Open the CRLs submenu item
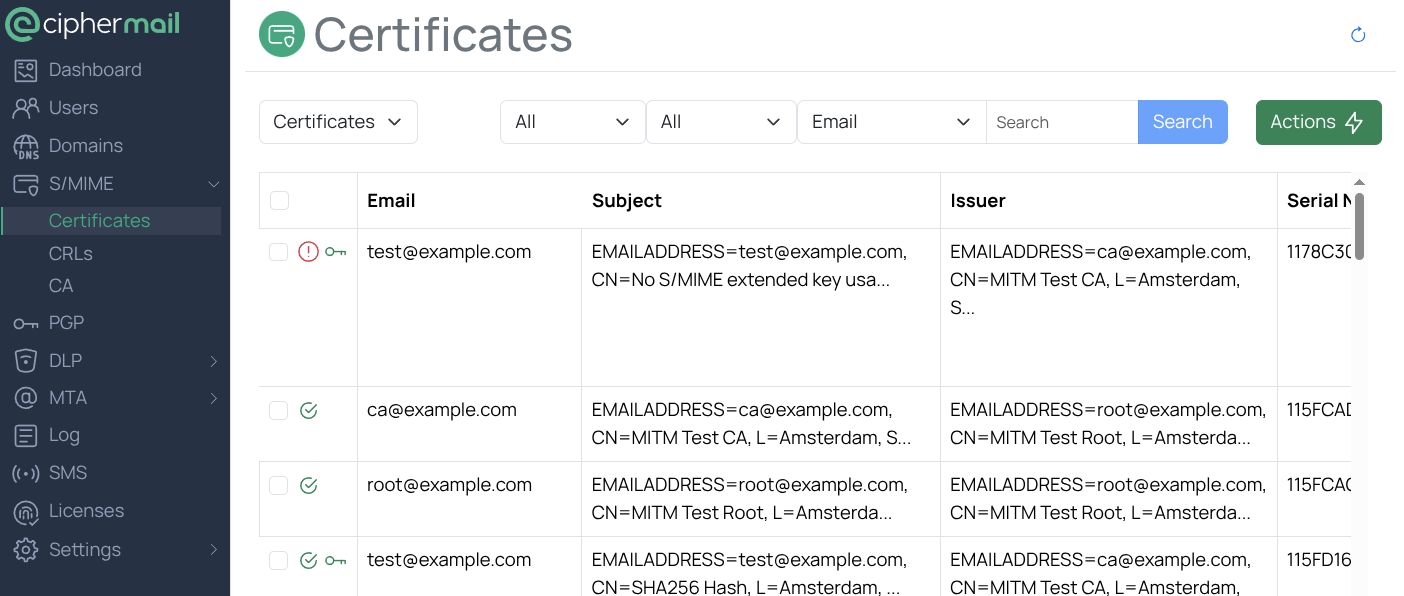This screenshot has width=1404, height=596. (70, 254)
